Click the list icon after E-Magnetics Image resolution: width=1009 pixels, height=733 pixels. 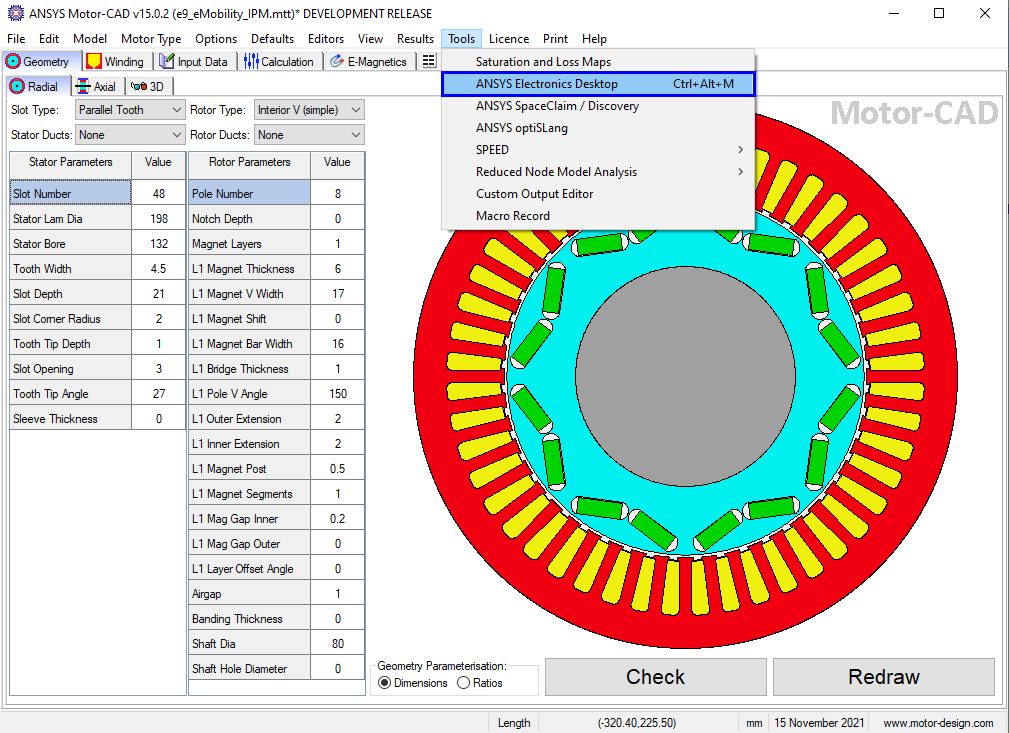[x=429, y=61]
